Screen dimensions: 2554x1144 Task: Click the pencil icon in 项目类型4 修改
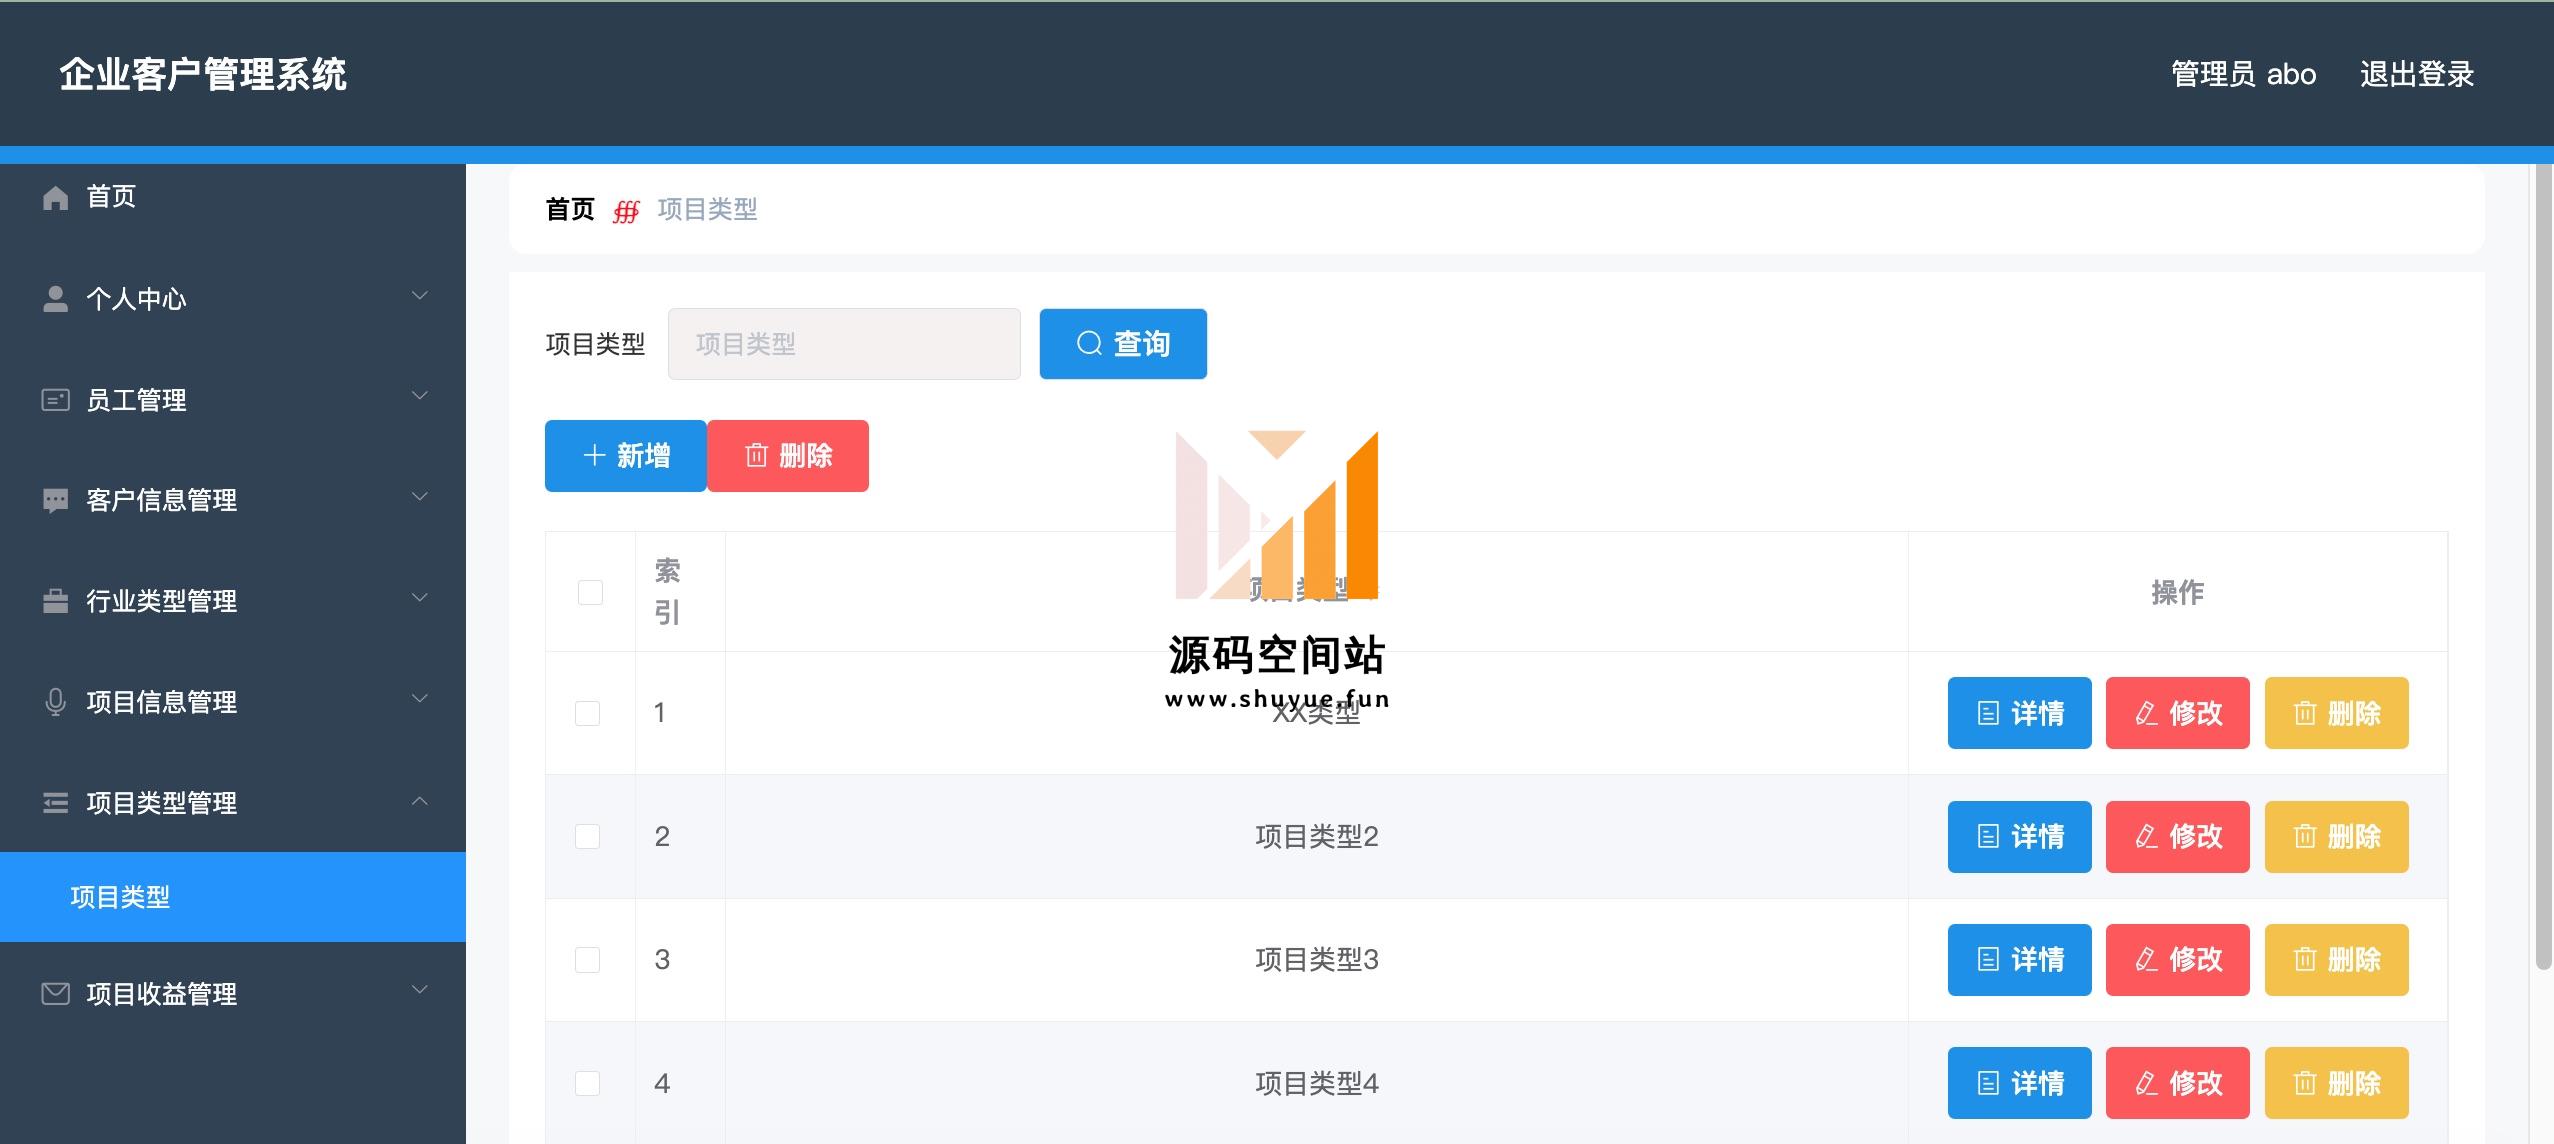tap(2146, 1083)
